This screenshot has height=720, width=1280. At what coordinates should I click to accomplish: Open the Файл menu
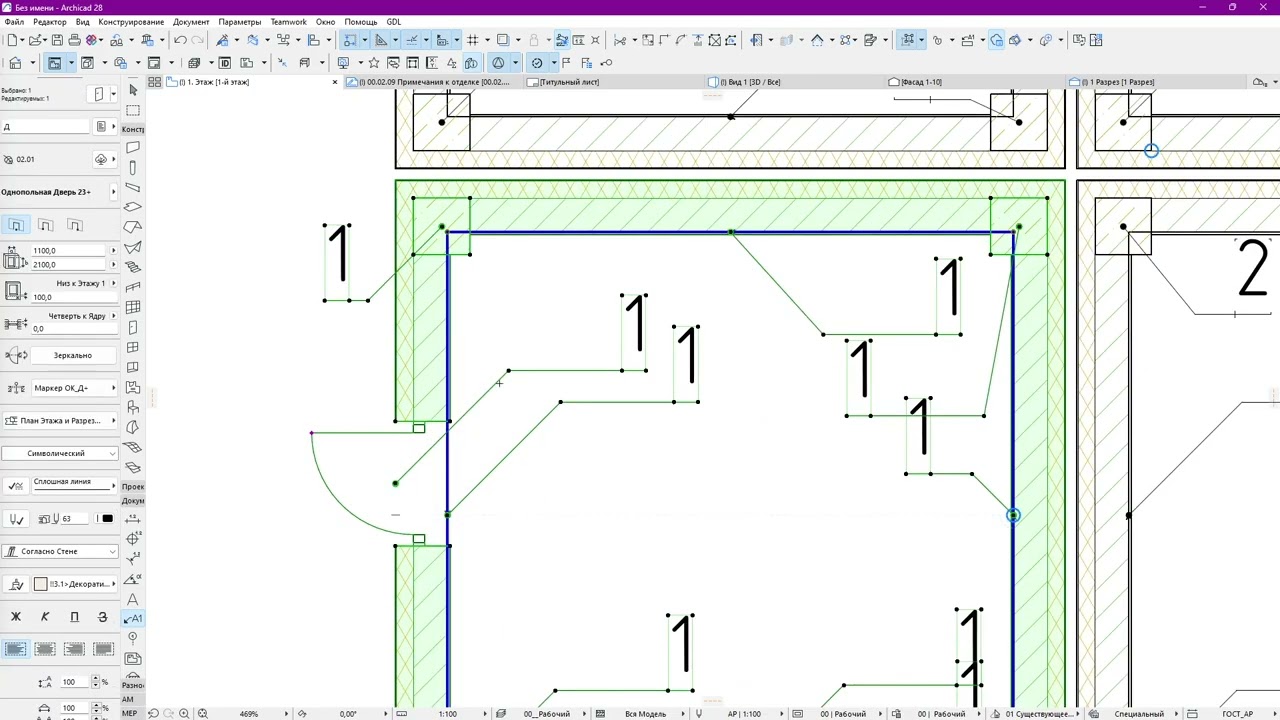14,22
